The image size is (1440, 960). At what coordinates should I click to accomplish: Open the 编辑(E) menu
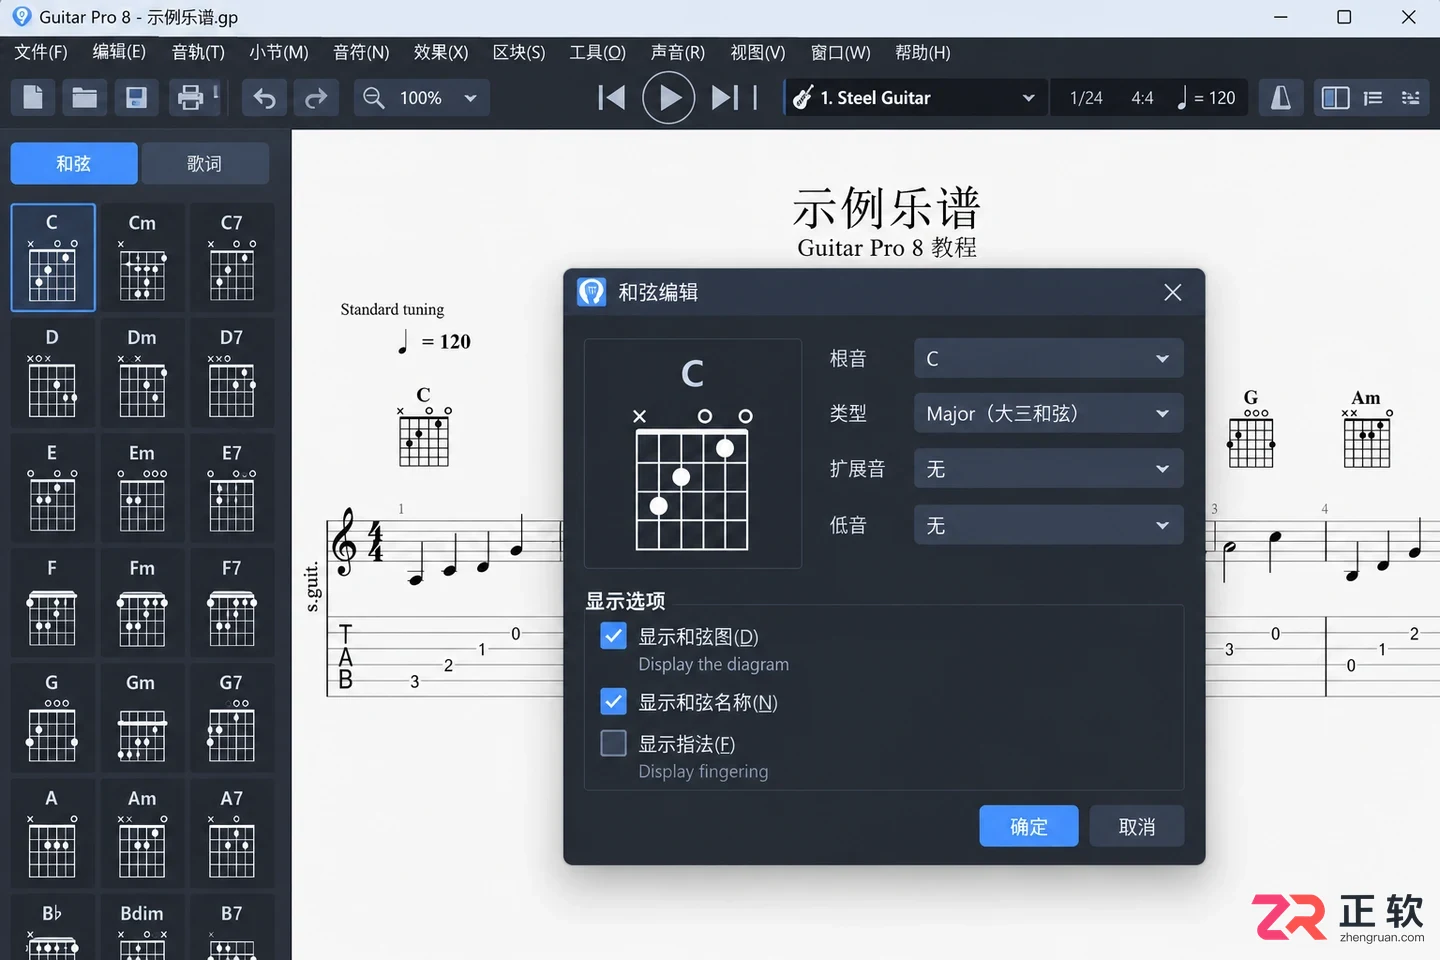119,52
